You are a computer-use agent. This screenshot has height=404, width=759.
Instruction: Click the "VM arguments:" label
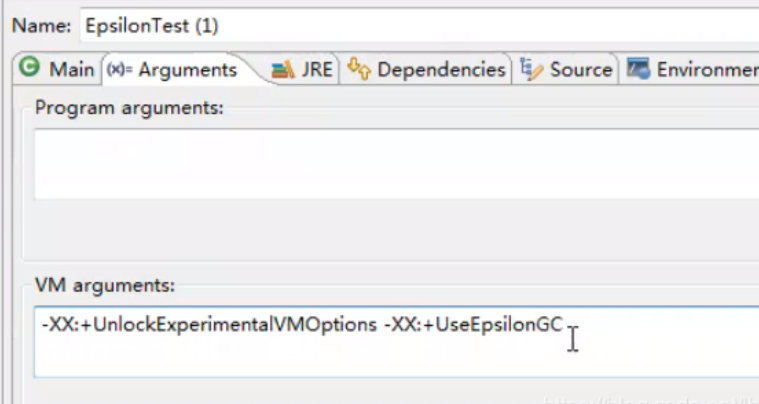[105, 286]
